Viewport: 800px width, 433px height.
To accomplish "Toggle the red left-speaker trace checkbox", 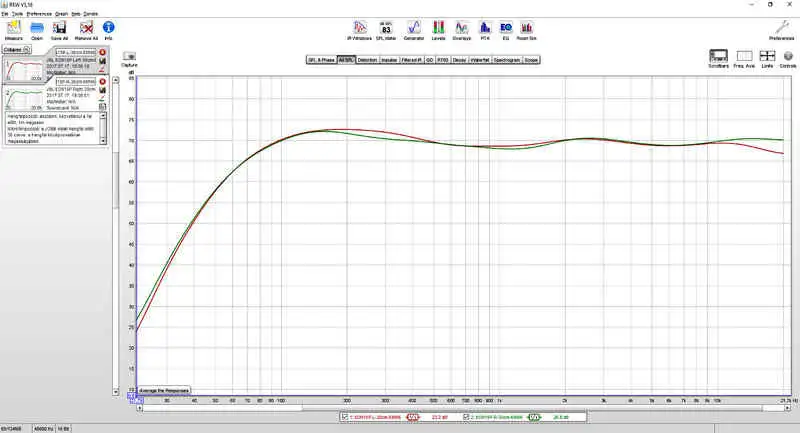I will click(345, 417).
